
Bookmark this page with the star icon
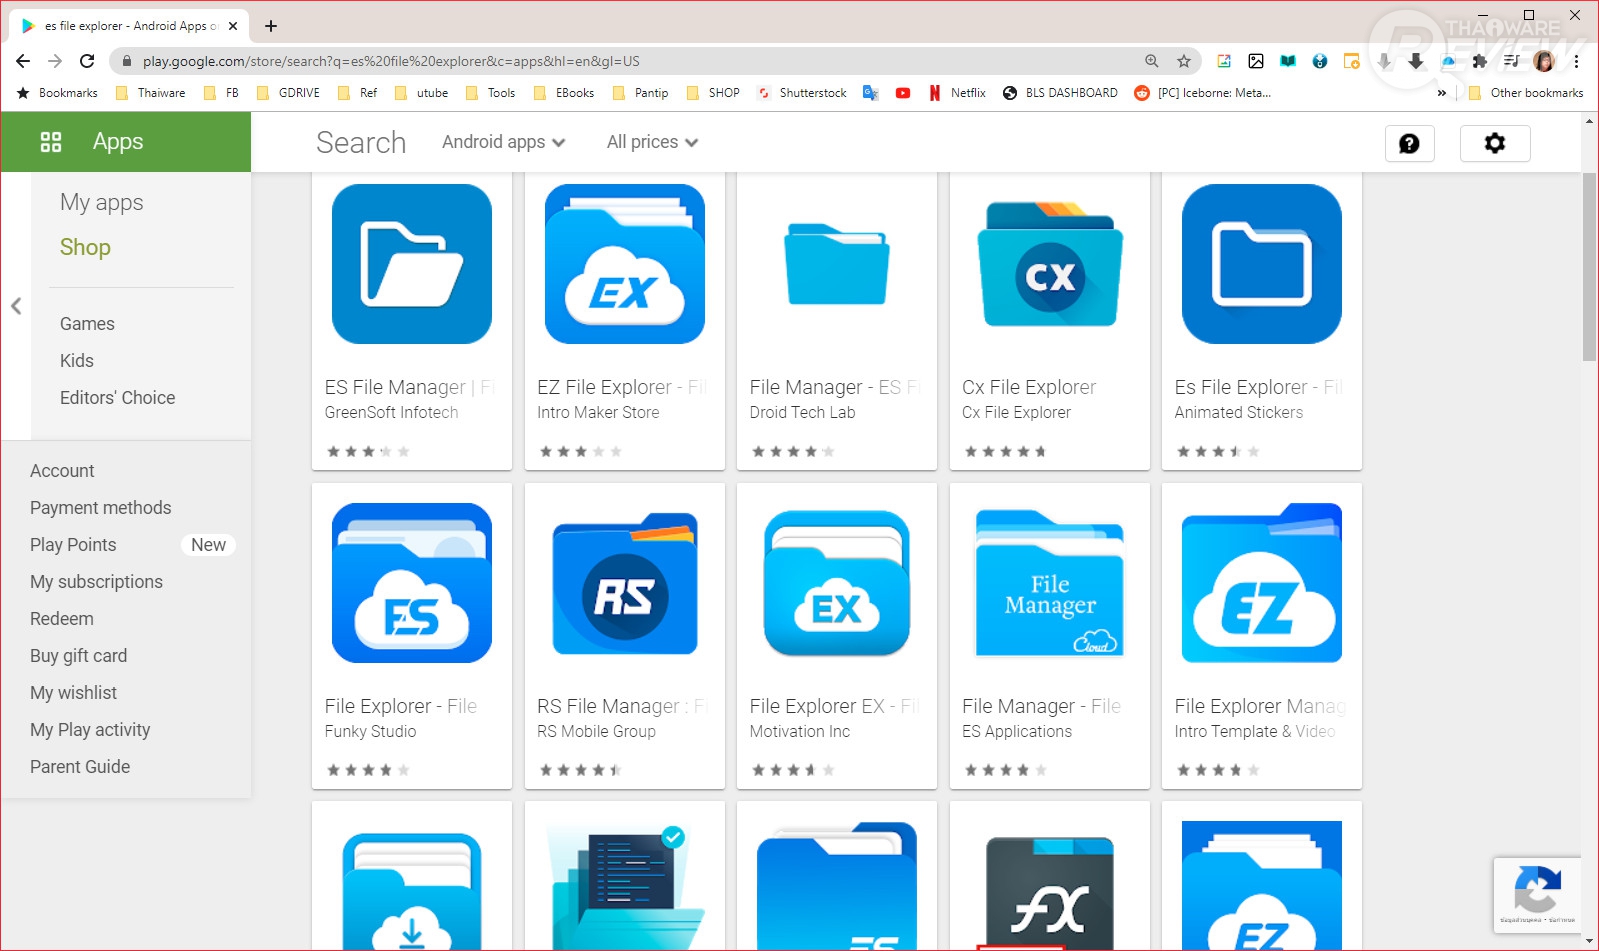click(1184, 61)
